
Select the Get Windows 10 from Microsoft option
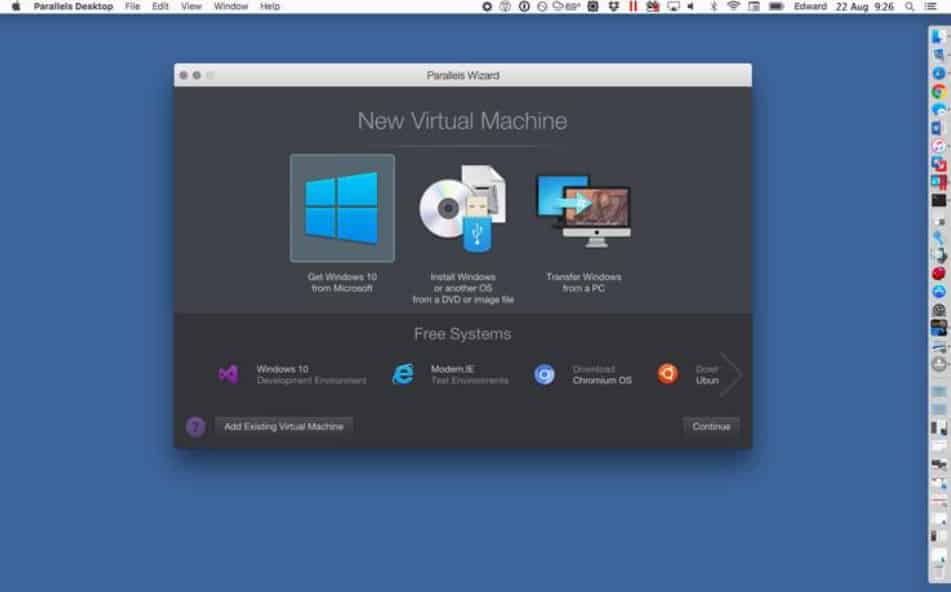342,208
